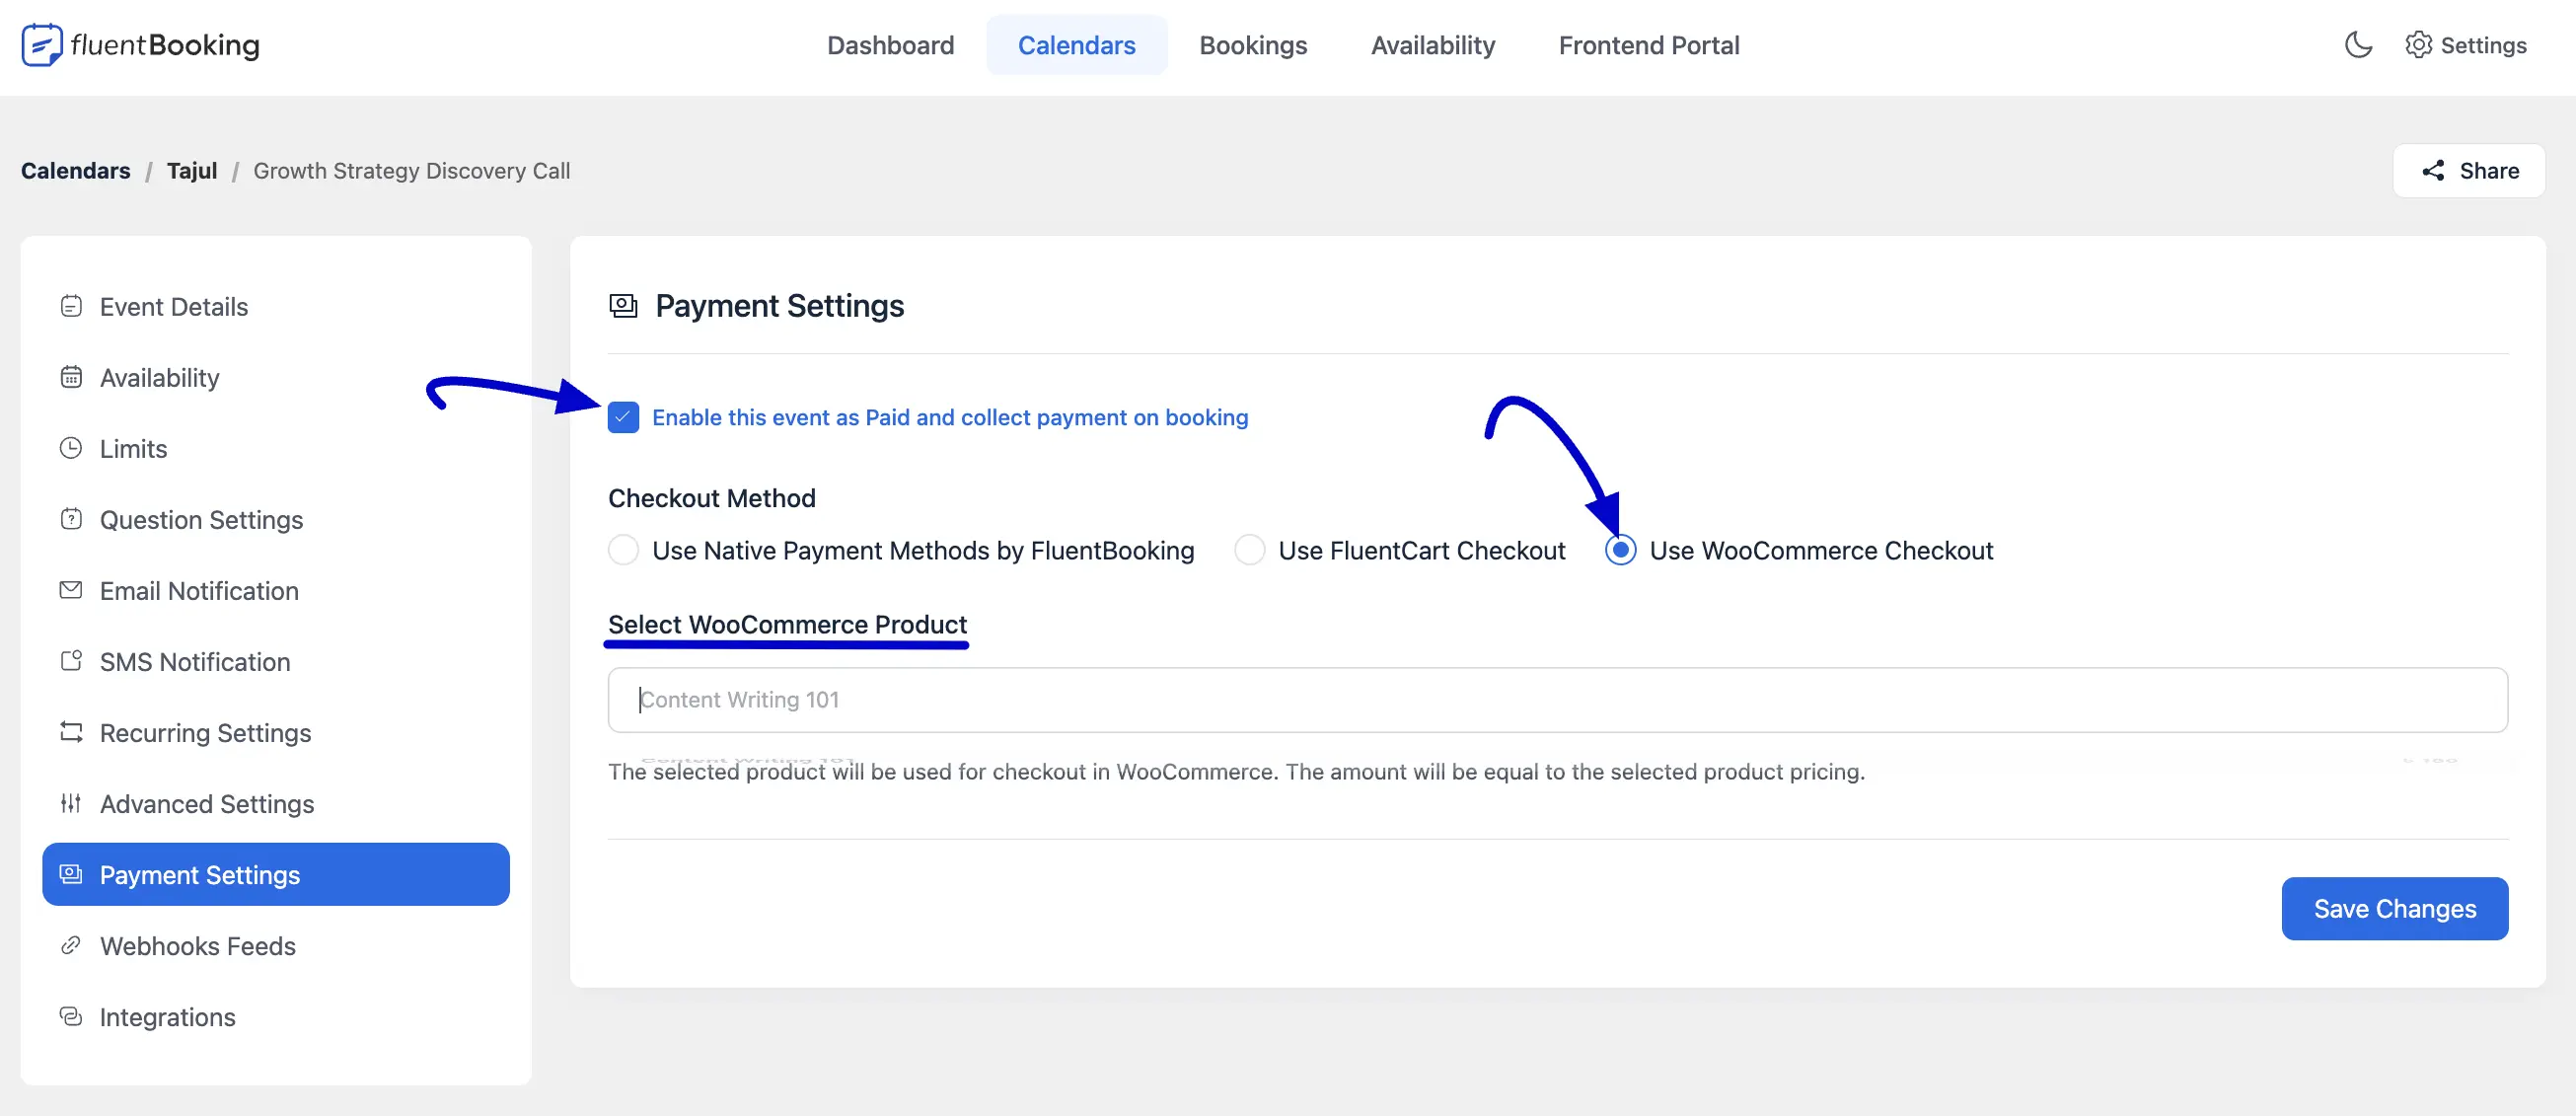Open SMS Notification section
The height and width of the screenshot is (1116, 2576).
tap(275, 661)
